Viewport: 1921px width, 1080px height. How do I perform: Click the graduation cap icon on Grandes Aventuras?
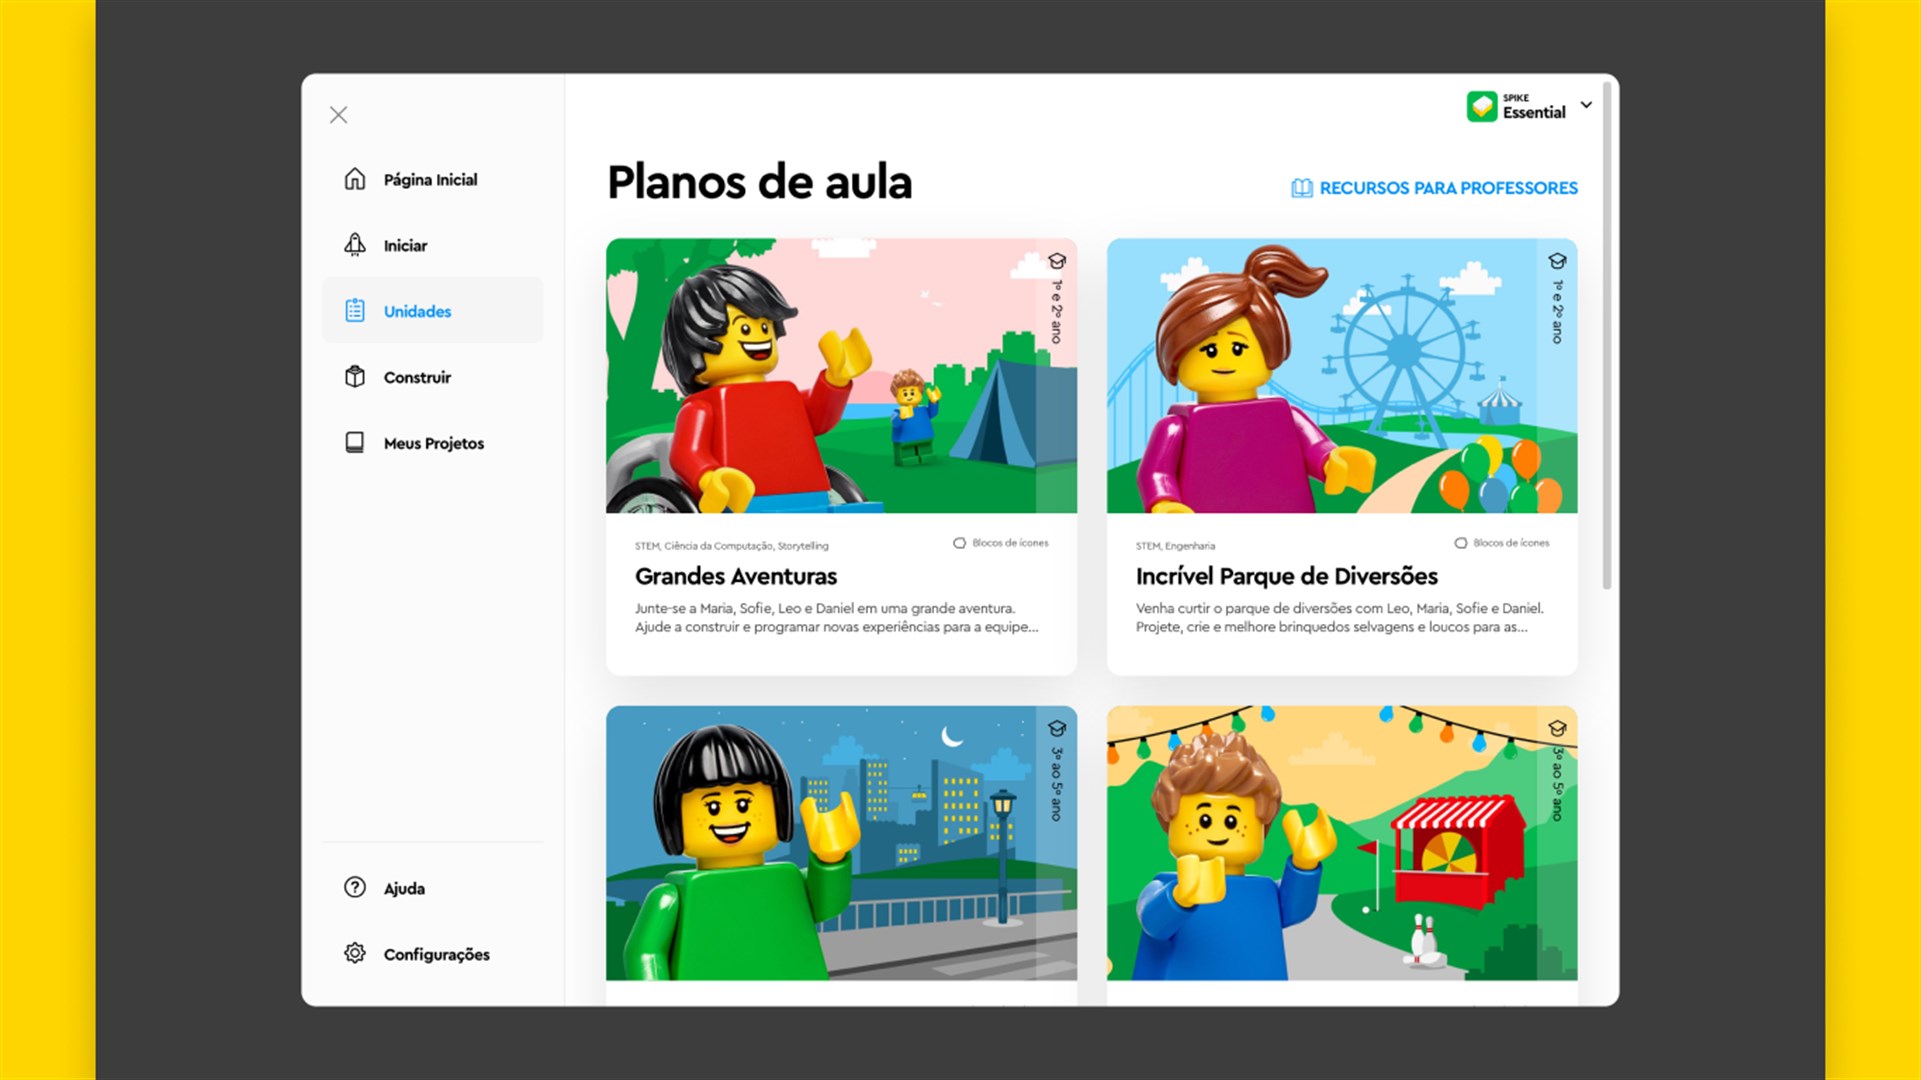(1057, 261)
